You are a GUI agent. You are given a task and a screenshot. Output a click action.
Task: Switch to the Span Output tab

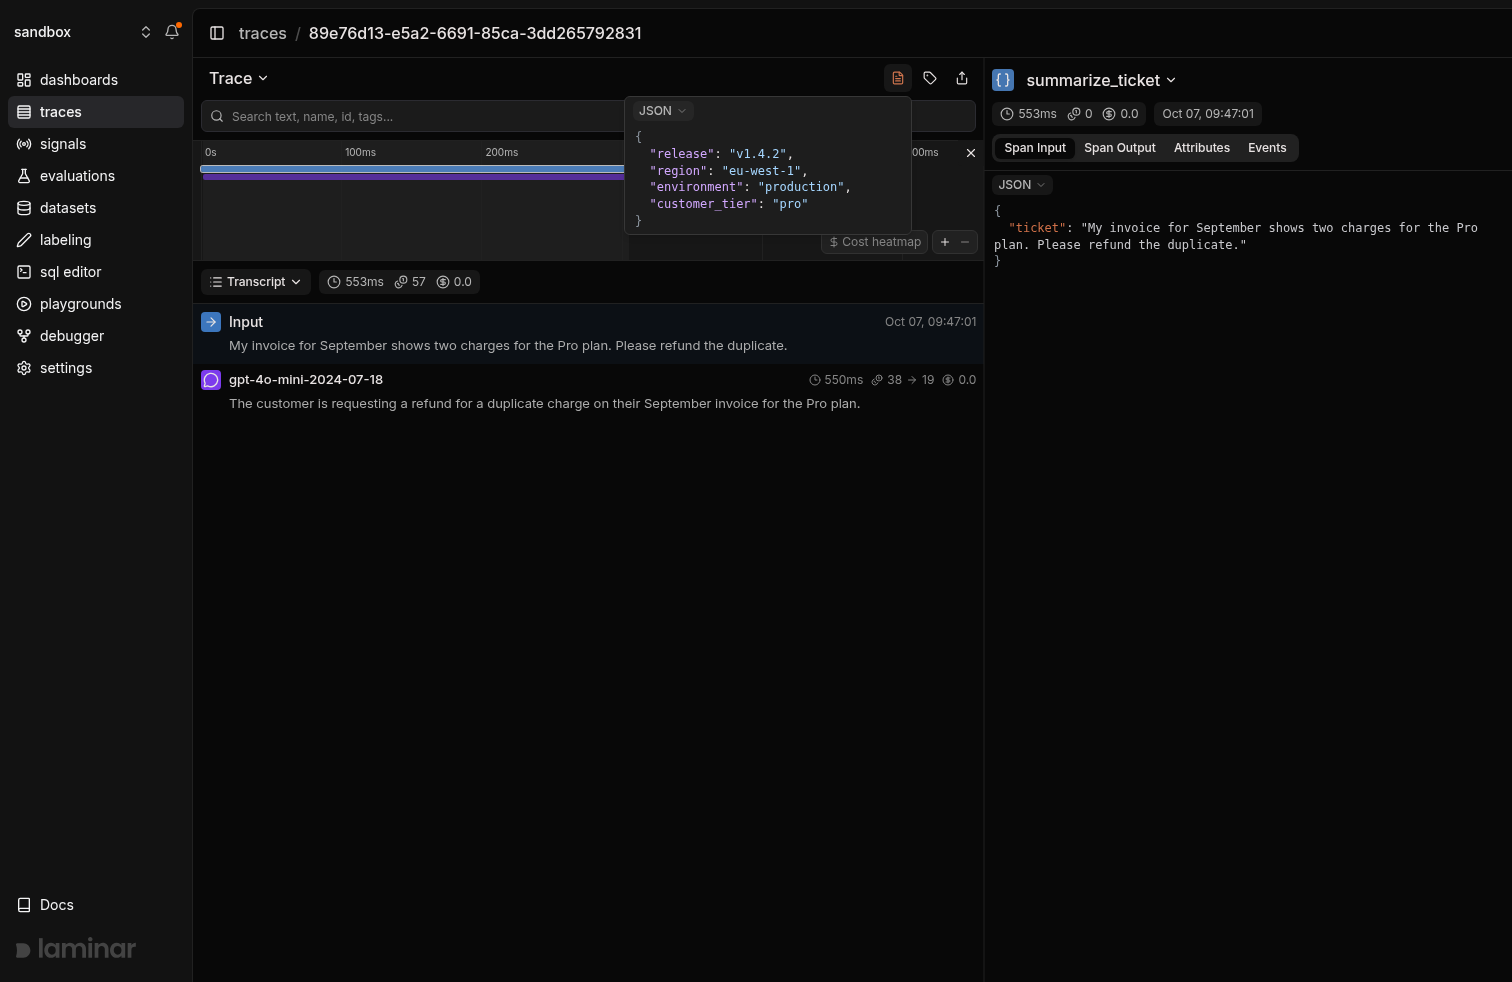[1120, 148]
